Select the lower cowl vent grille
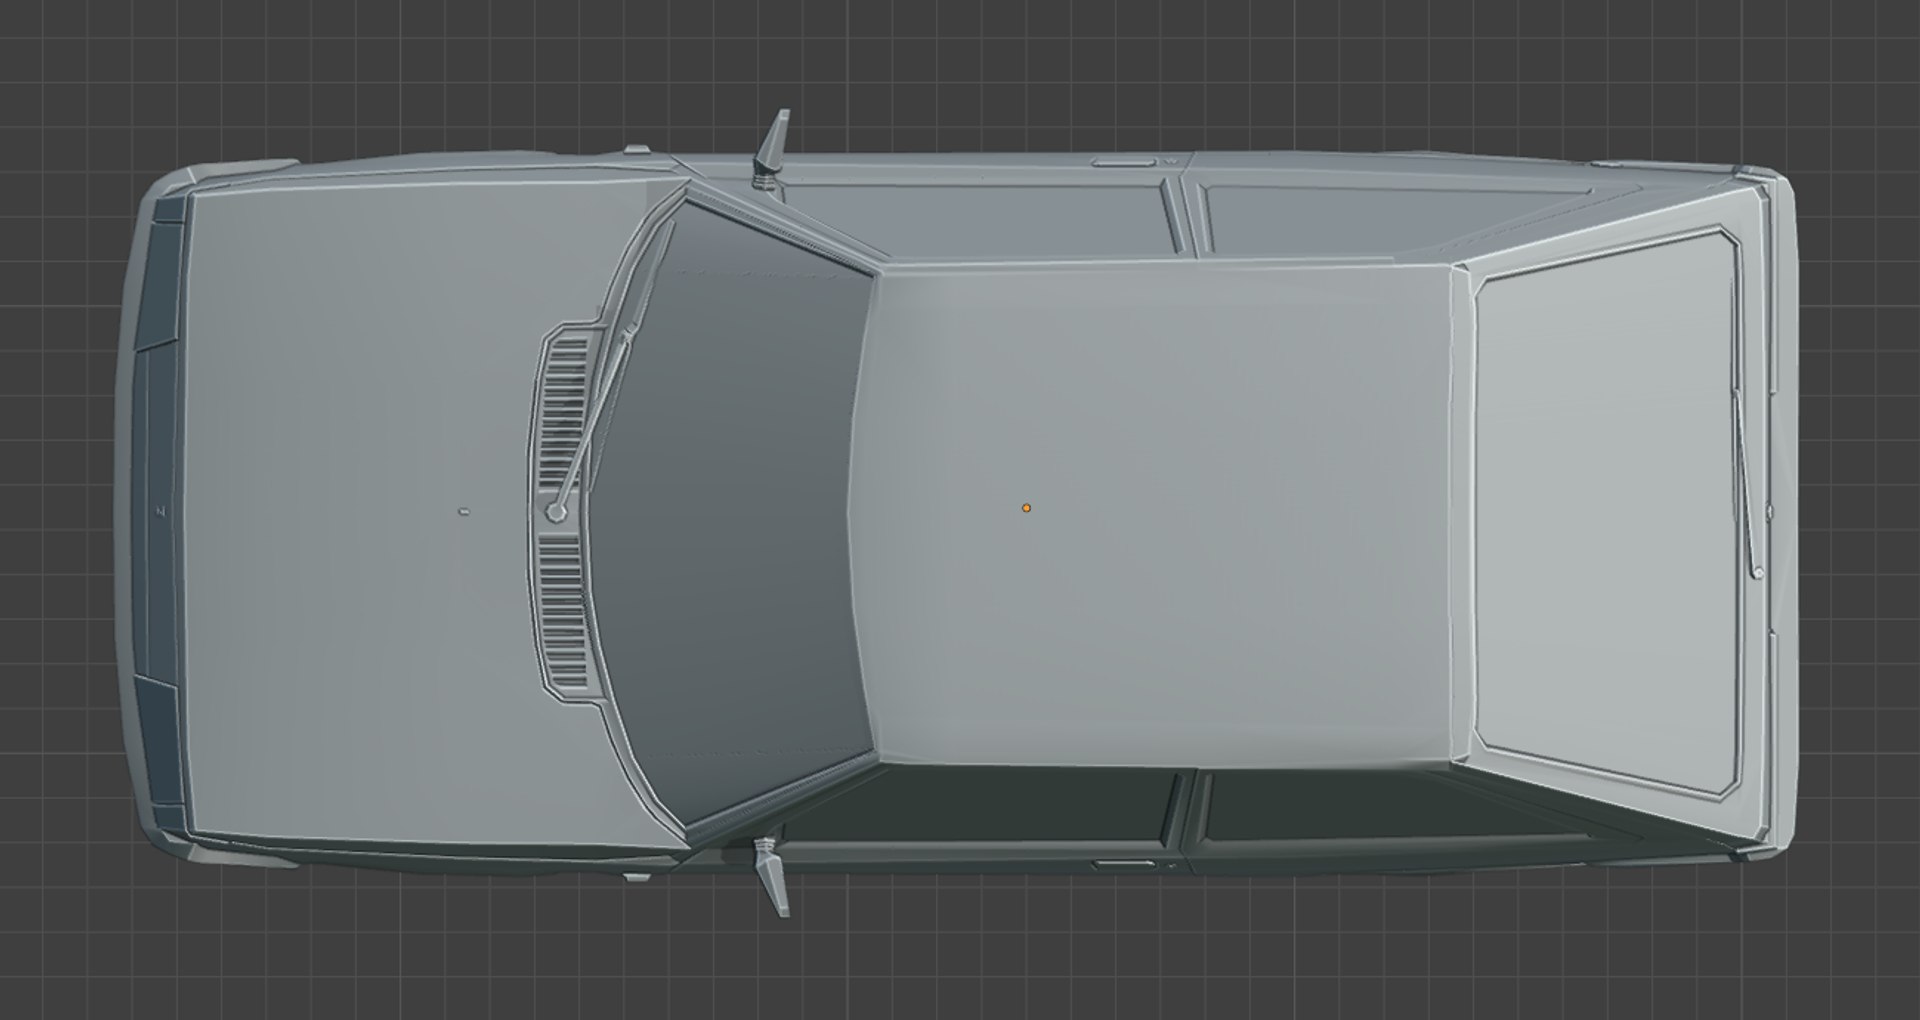Screen dimensions: 1920x1020 coord(562,610)
